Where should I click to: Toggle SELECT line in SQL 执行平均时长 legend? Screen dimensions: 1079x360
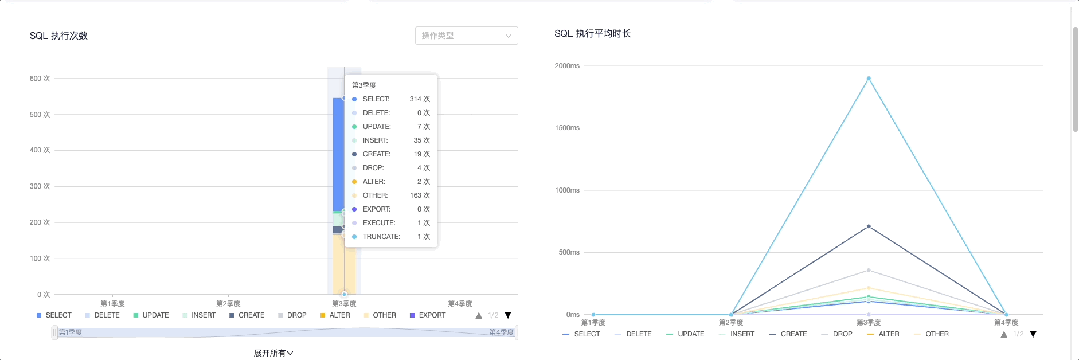pos(581,334)
